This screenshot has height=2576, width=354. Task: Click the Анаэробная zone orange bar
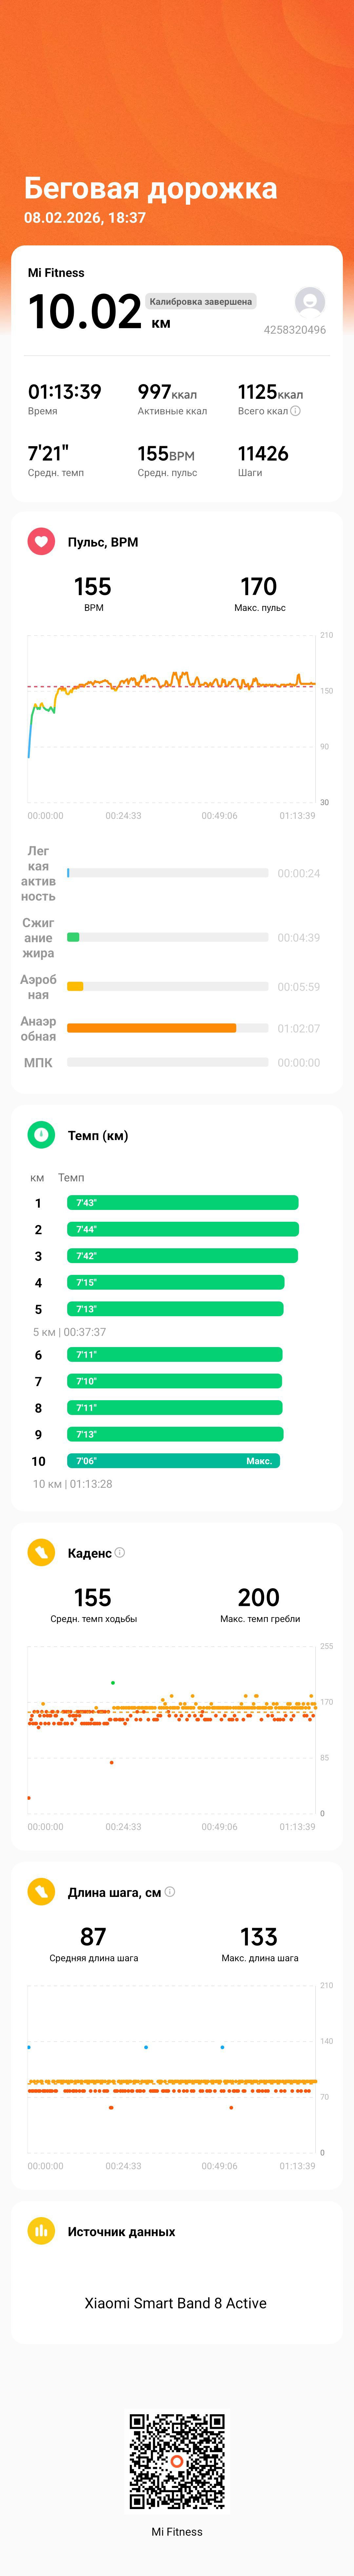click(x=151, y=1027)
